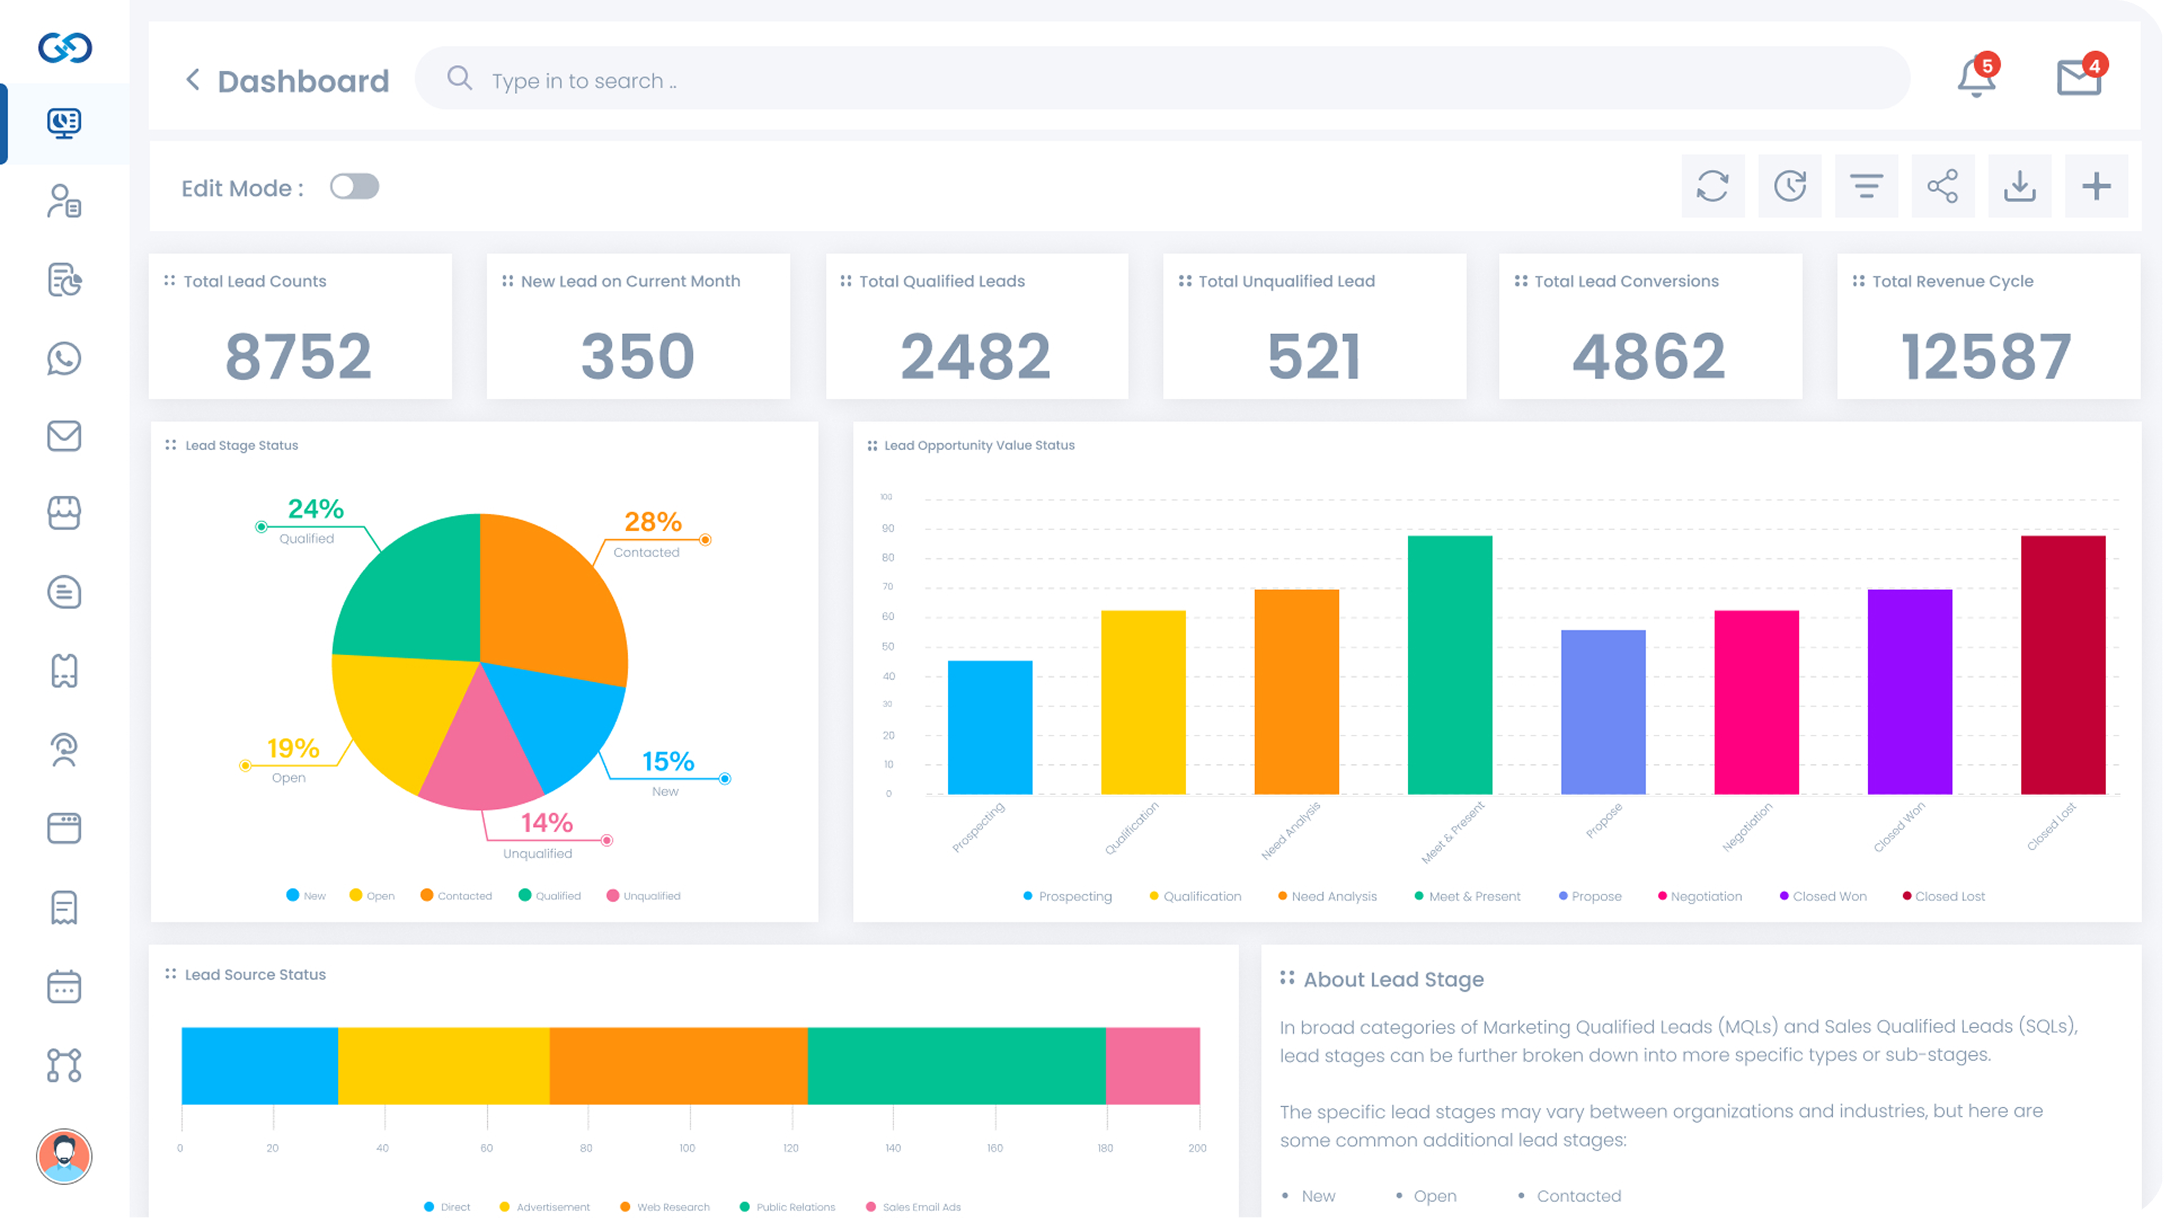The image size is (2165, 1218).
Task: Click user avatar at sidebar bottom
Action: pyautogui.click(x=64, y=1157)
